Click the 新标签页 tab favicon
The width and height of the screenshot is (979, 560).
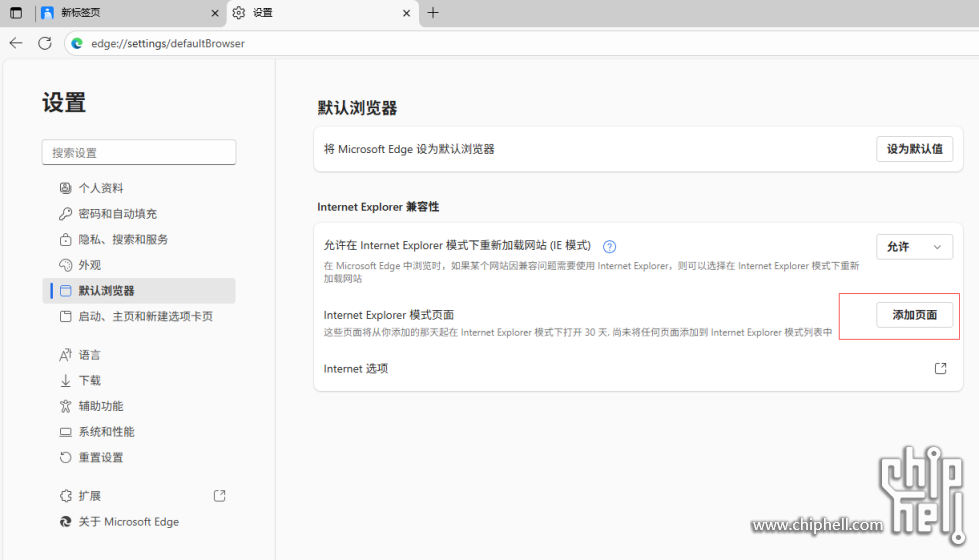47,12
